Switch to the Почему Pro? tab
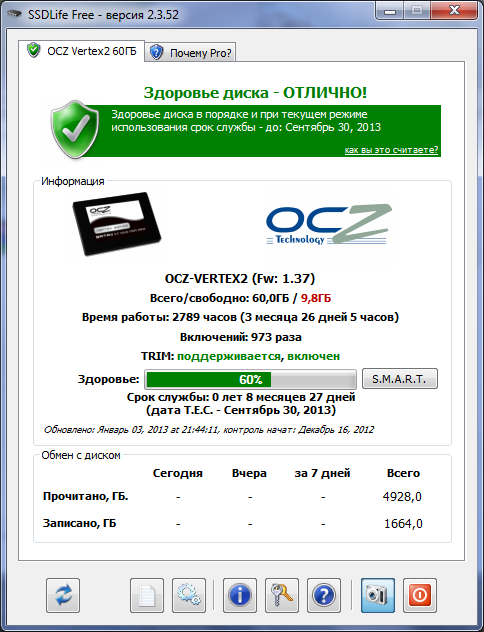Image resolution: width=484 pixels, height=632 pixels. pyautogui.click(x=190, y=52)
